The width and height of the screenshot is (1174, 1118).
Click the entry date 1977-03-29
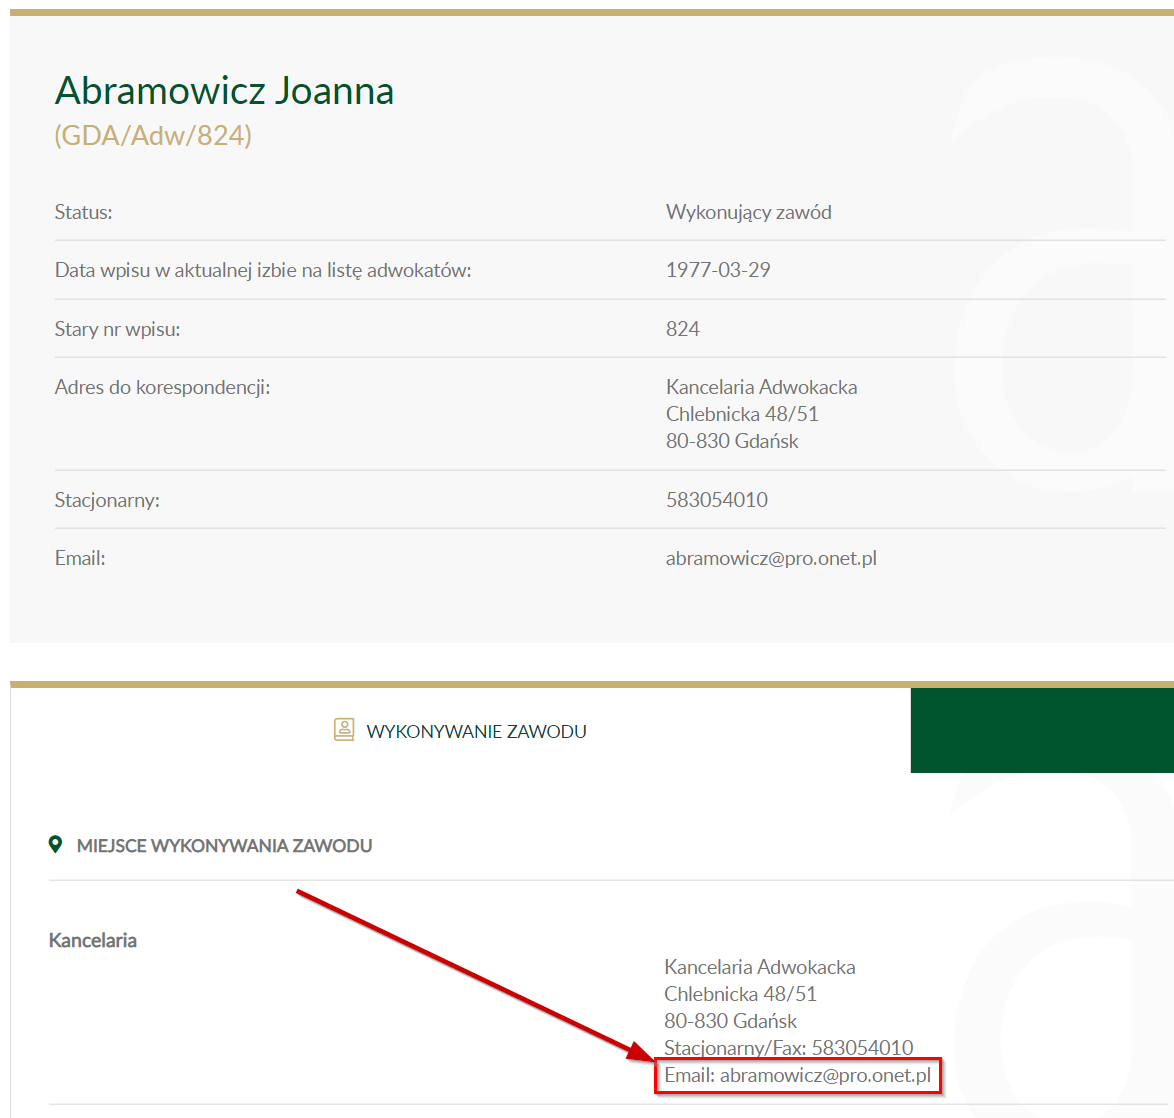(718, 270)
